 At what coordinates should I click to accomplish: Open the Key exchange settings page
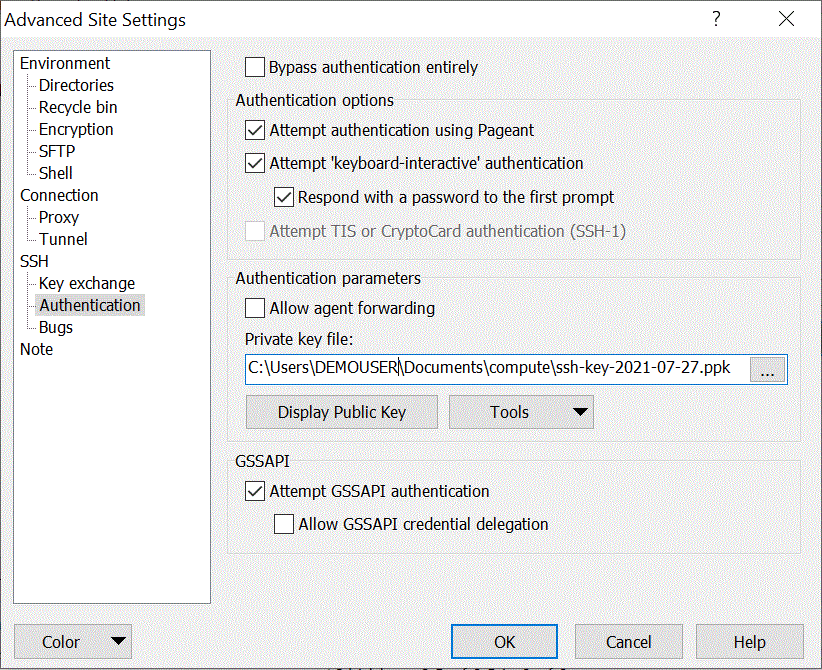86,283
